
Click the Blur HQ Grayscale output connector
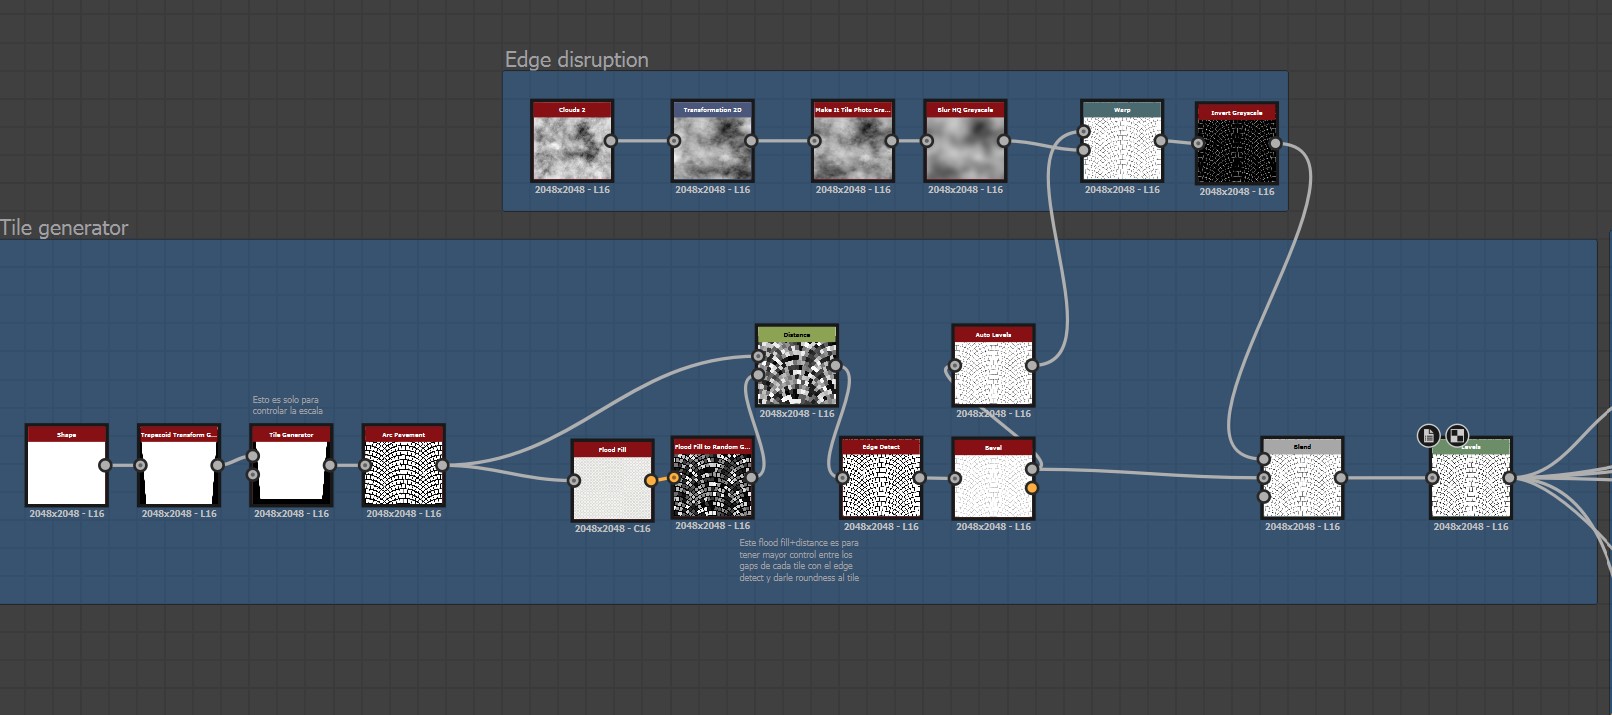[x=1003, y=141]
